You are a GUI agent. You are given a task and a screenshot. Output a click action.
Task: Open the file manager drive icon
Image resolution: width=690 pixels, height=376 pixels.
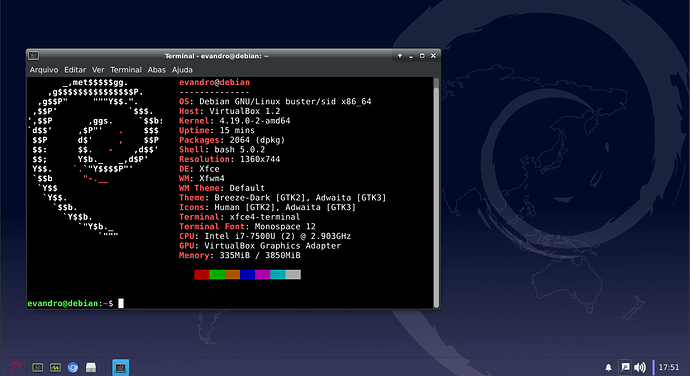pos(91,367)
